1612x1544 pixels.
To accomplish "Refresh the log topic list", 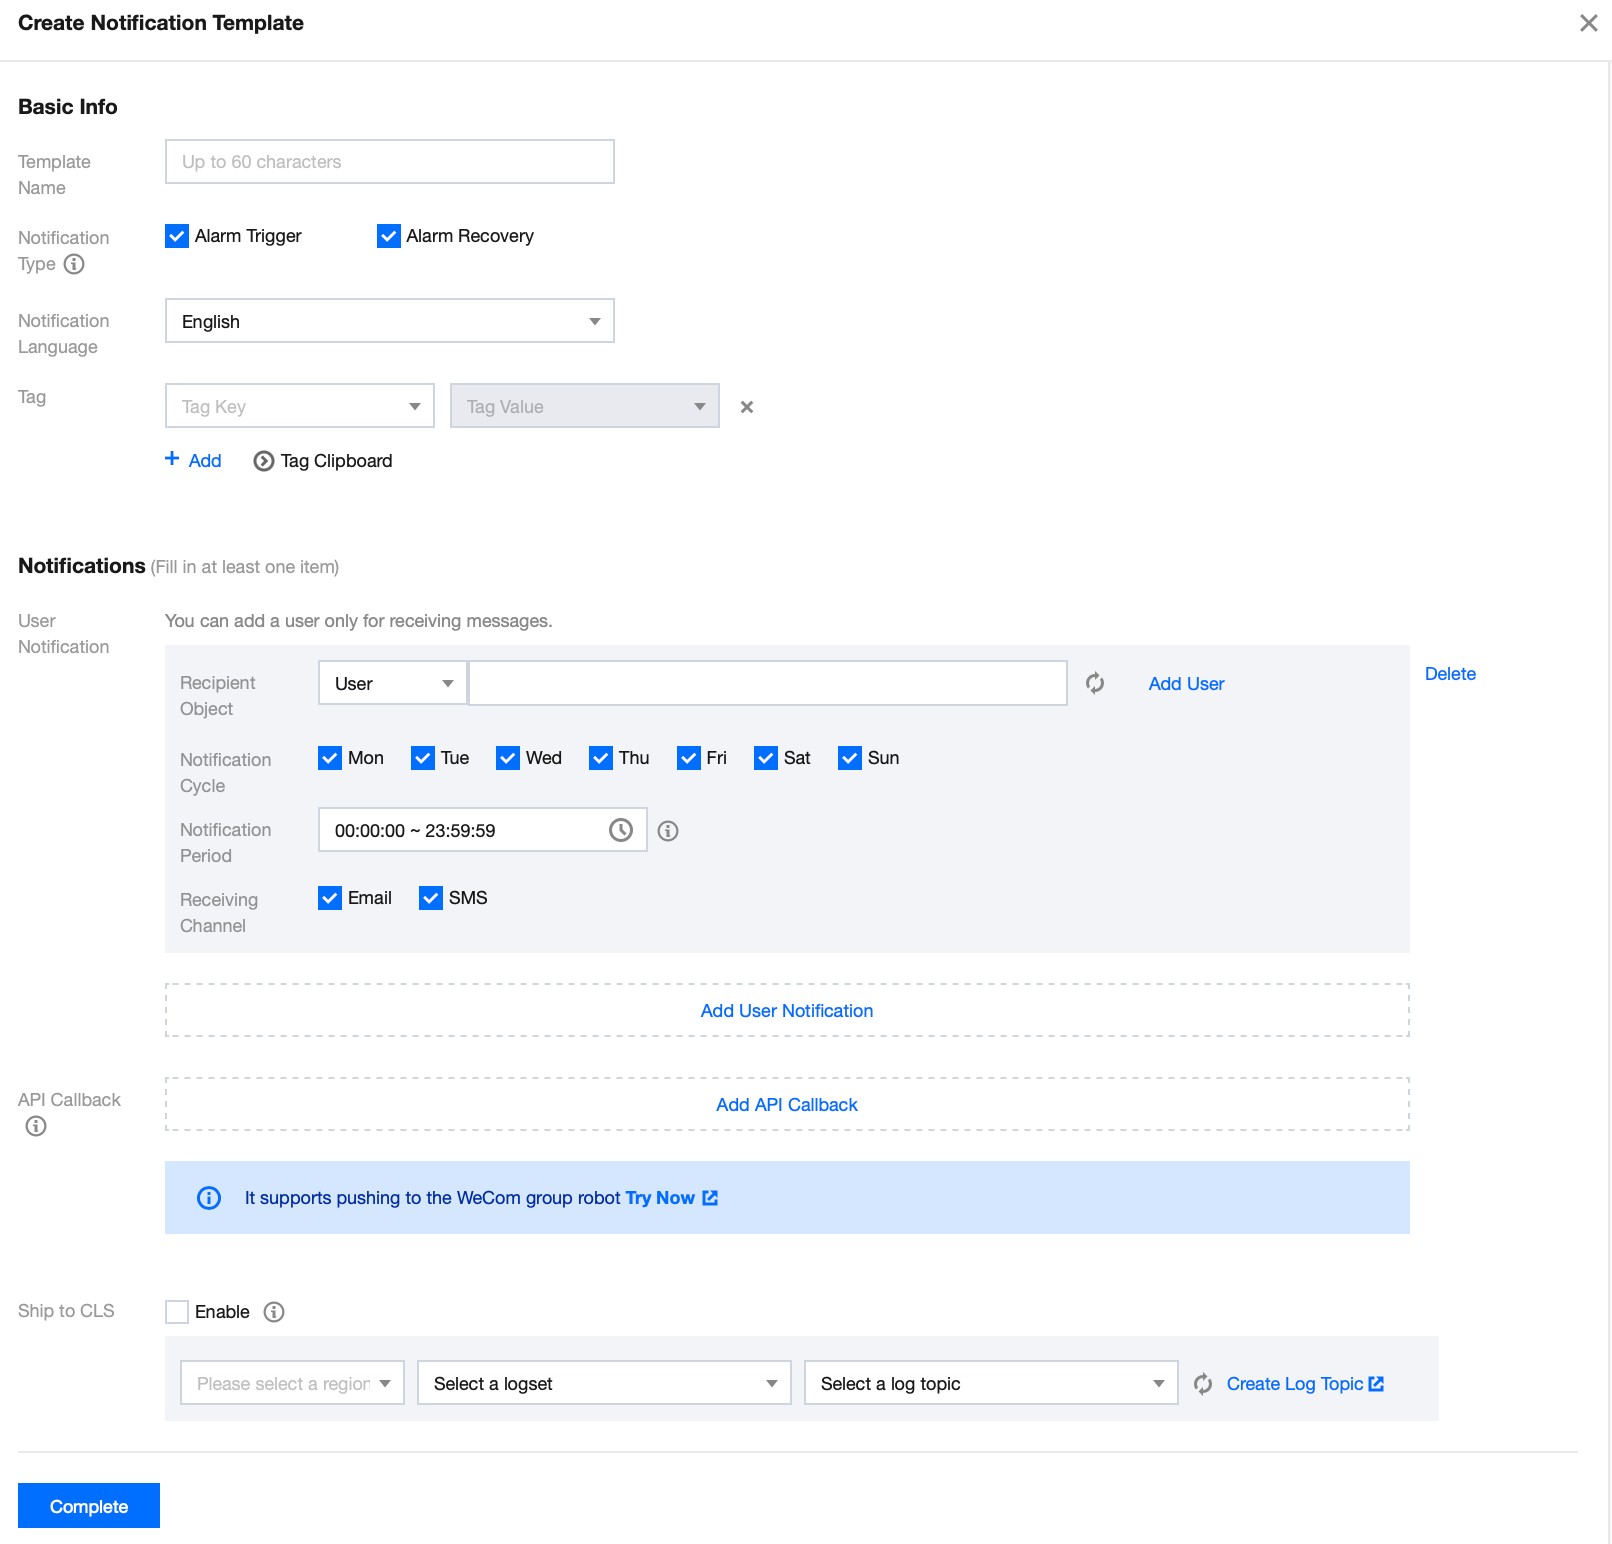I will 1203,1384.
